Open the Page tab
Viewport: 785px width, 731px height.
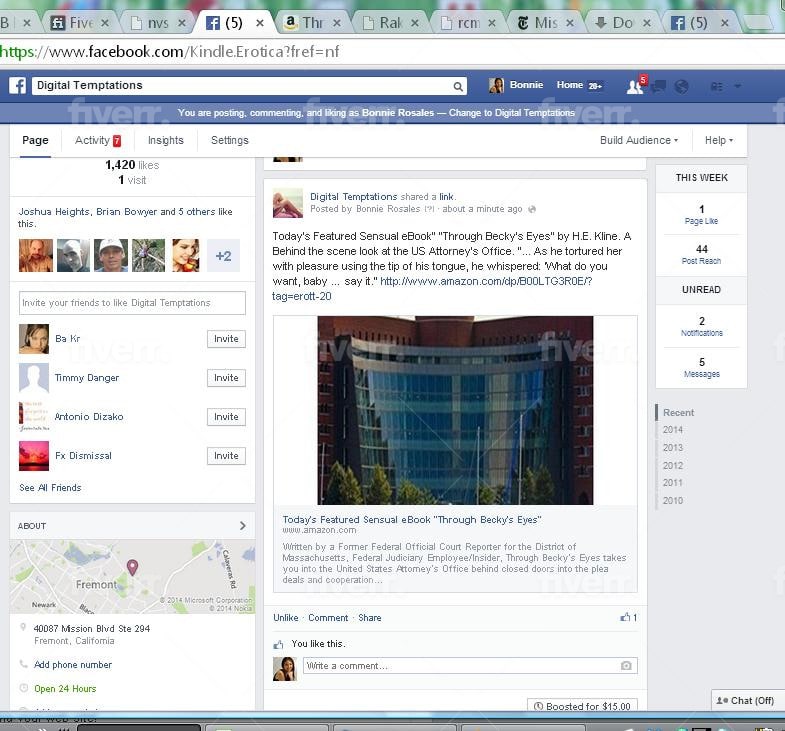pyautogui.click(x=35, y=140)
